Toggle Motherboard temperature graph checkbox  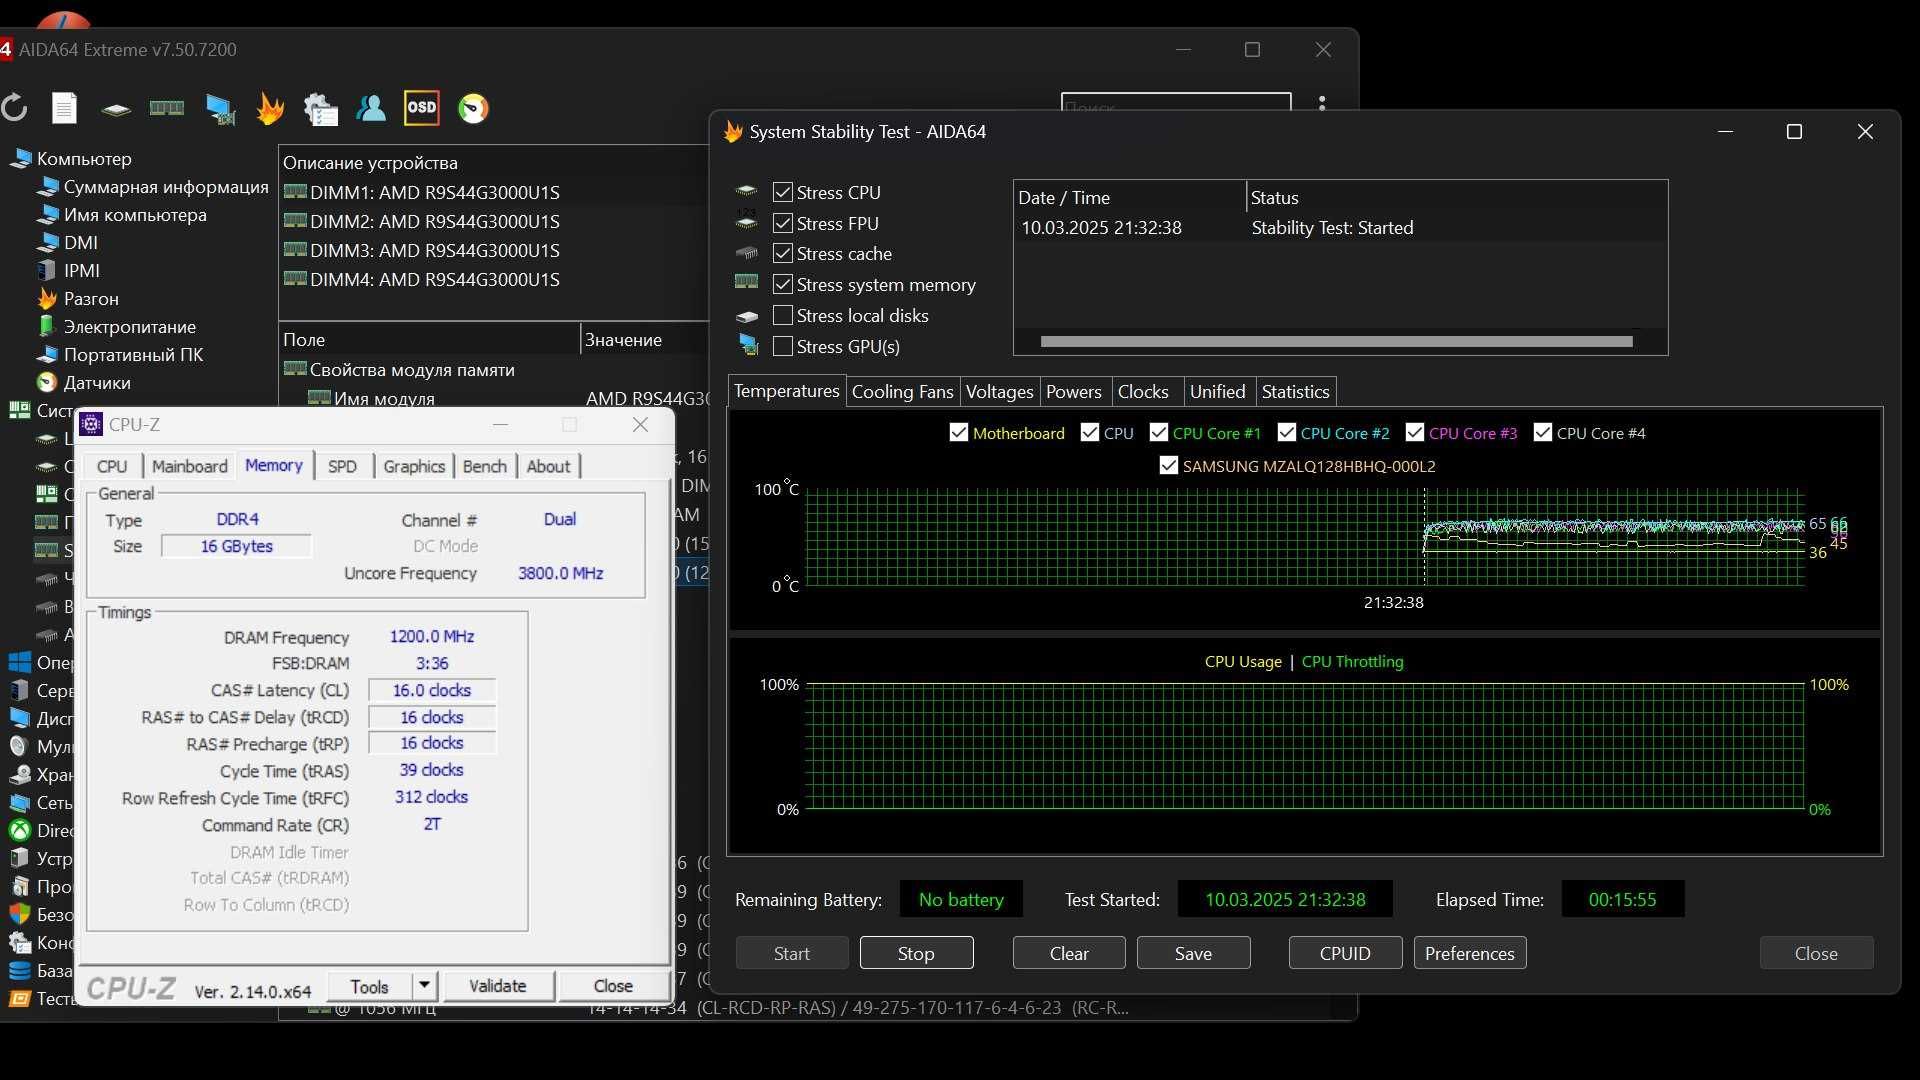959,432
